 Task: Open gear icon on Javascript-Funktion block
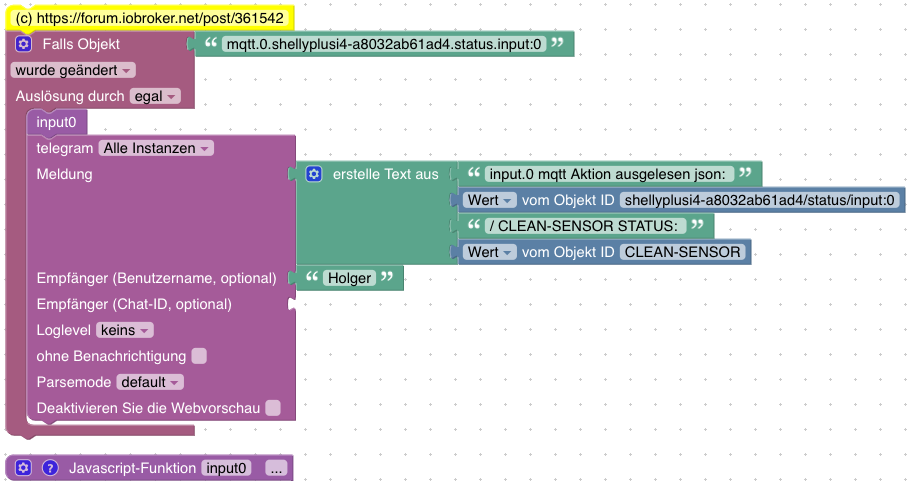click(x=23, y=468)
